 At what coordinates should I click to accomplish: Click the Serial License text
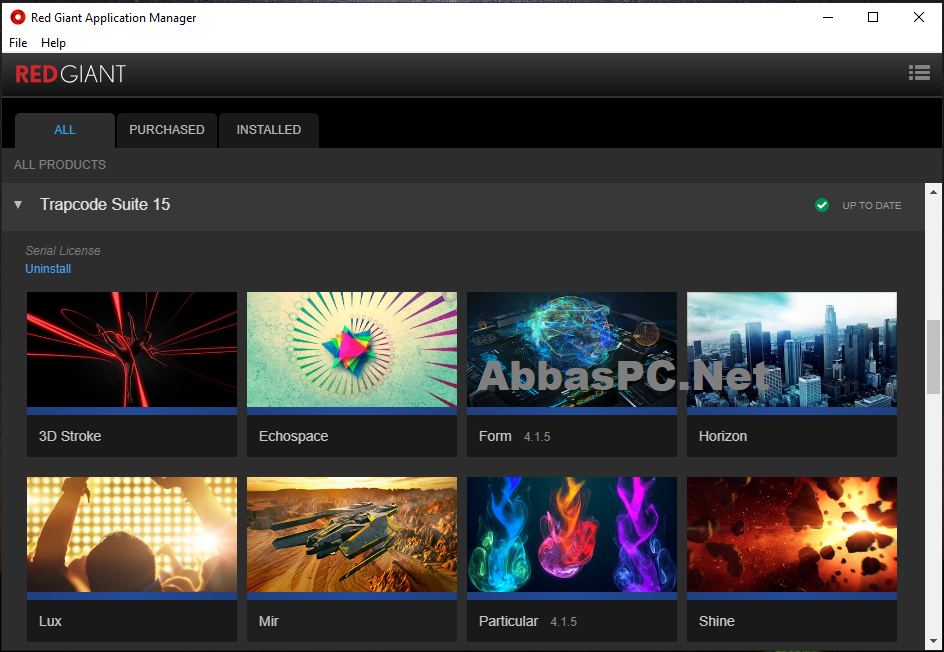coord(63,250)
